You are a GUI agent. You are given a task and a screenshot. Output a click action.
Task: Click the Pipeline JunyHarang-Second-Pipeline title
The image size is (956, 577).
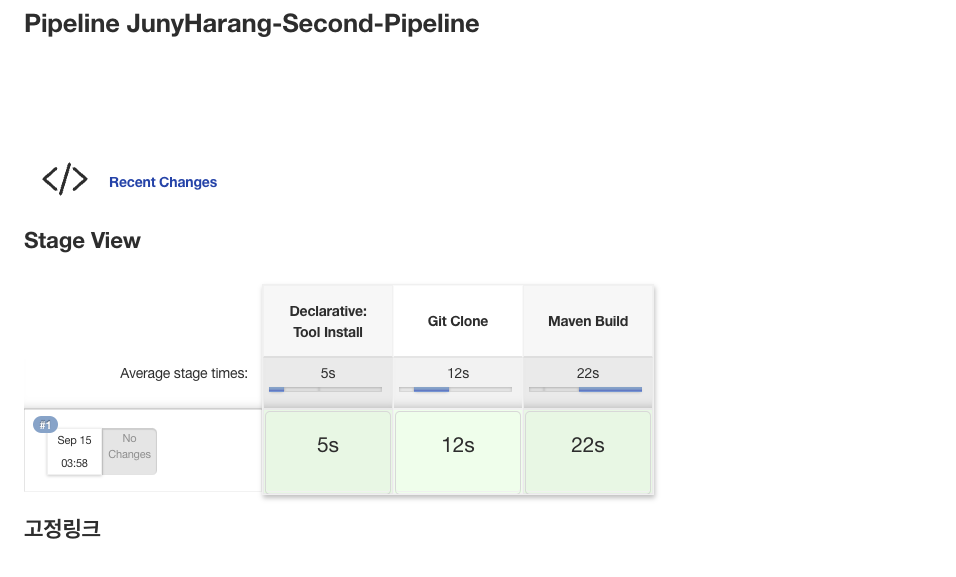pyautogui.click(x=251, y=24)
